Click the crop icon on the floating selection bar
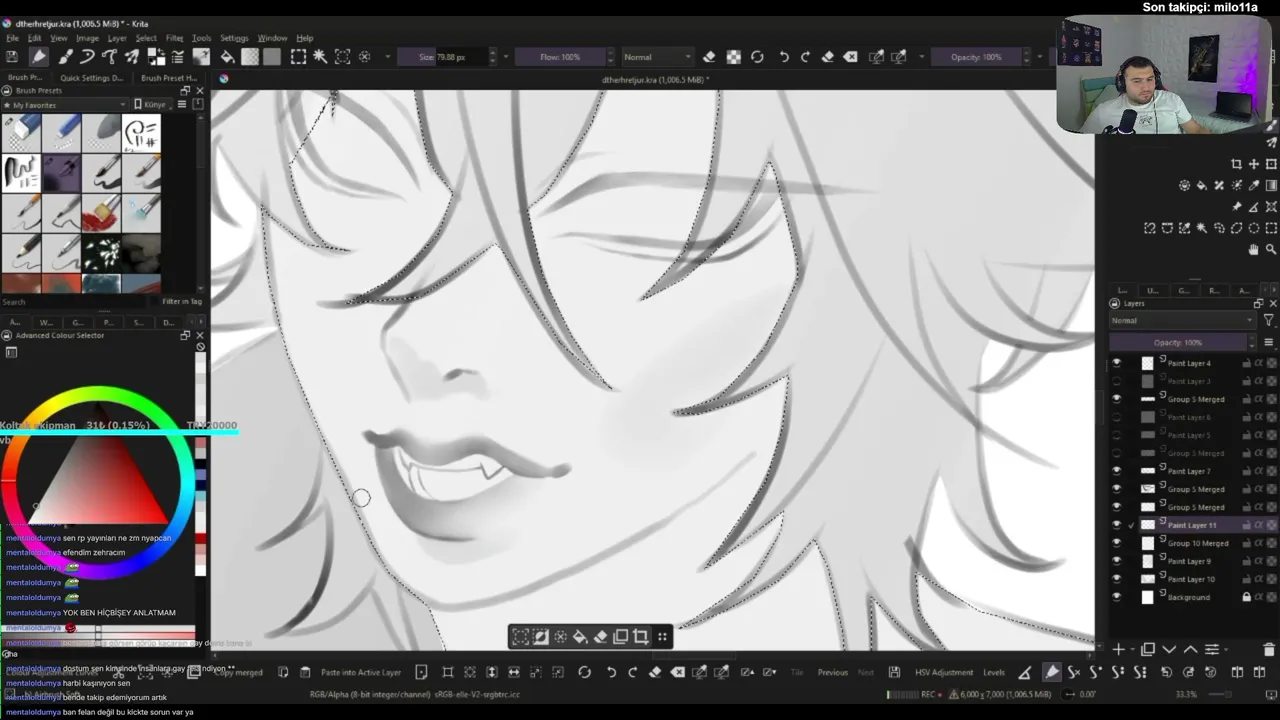This screenshot has width=1280, height=720. pyautogui.click(x=641, y=636)
